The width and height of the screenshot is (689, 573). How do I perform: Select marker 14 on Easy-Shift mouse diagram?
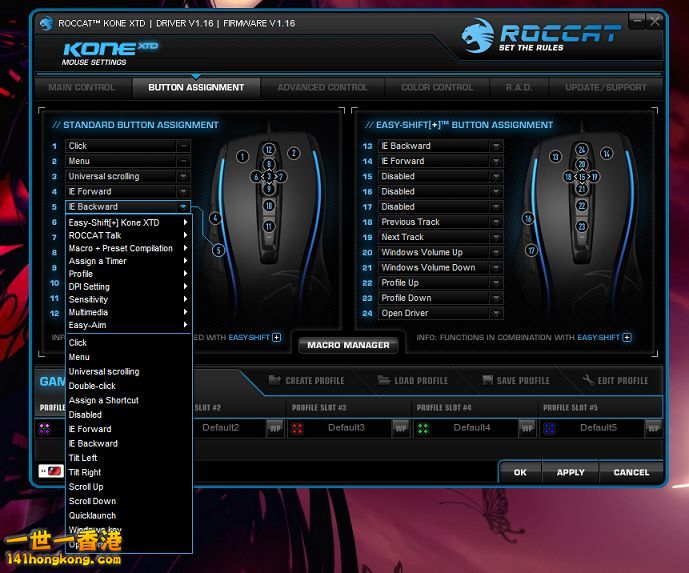(607, 153)
